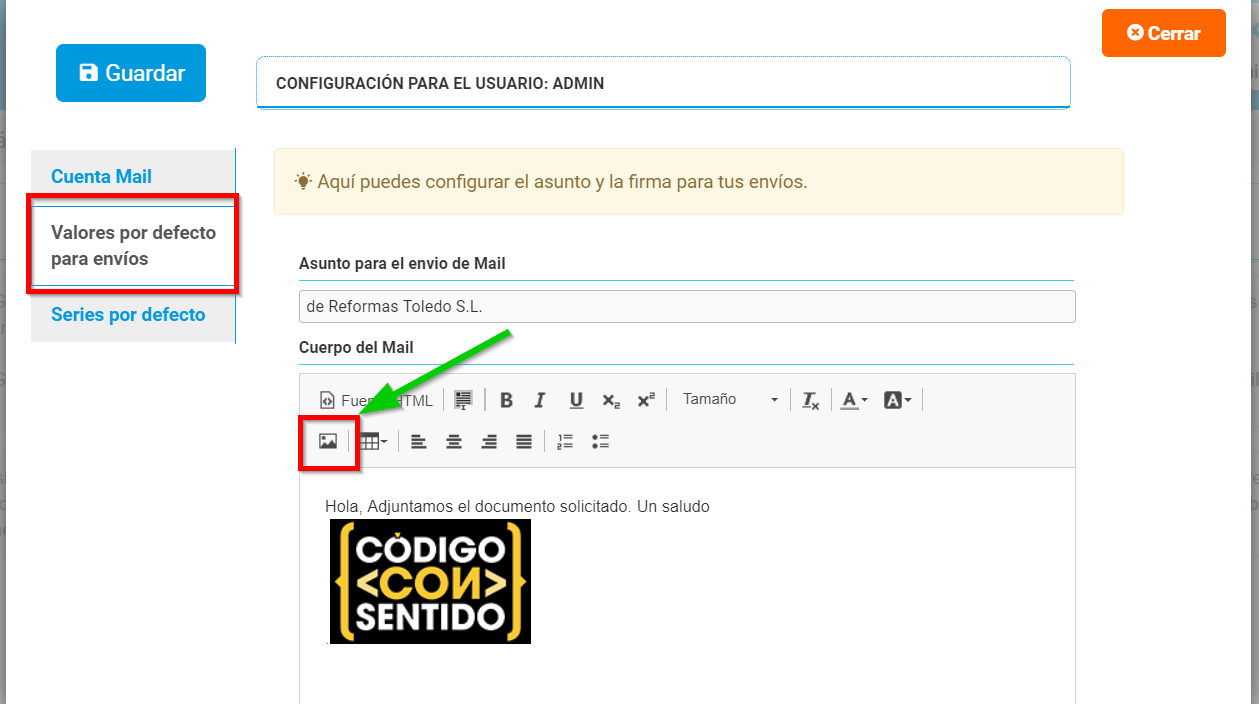Open the Cuenta Mail tab
This screenshot has height=704, width=1259.
pos(101,176)
